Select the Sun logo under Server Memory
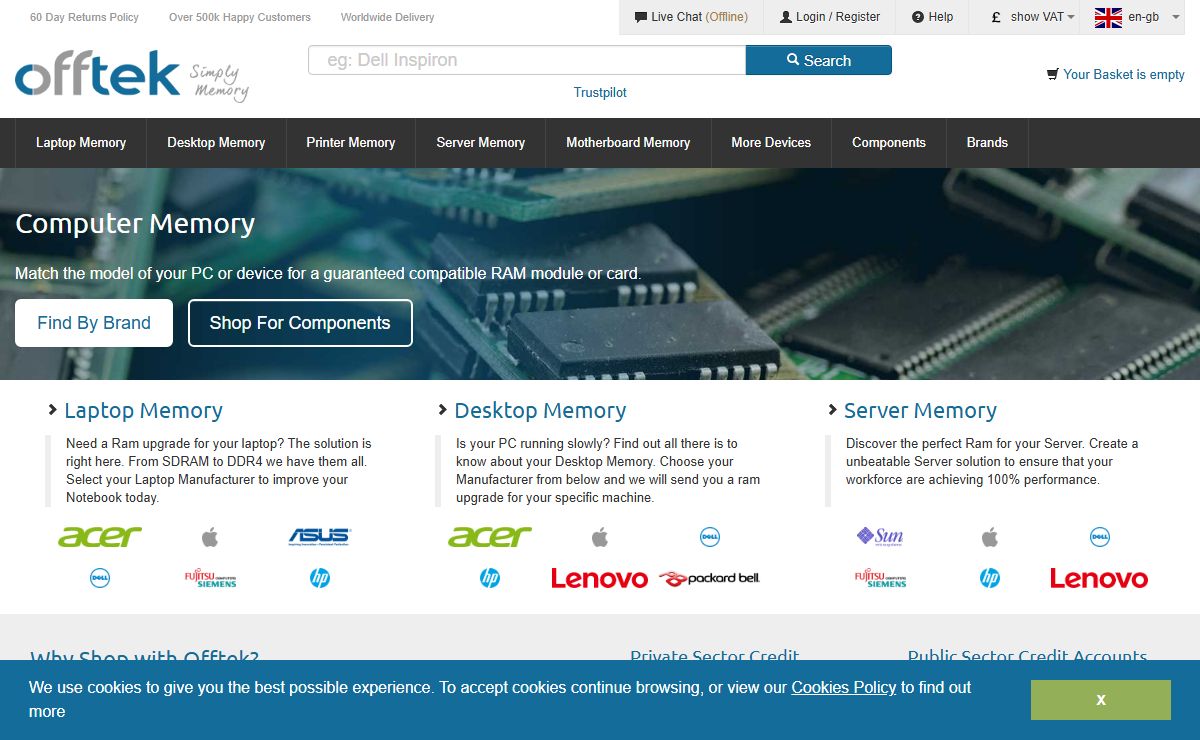The height and width of the screenshot is (740, 1200). (x=880, y=537)
